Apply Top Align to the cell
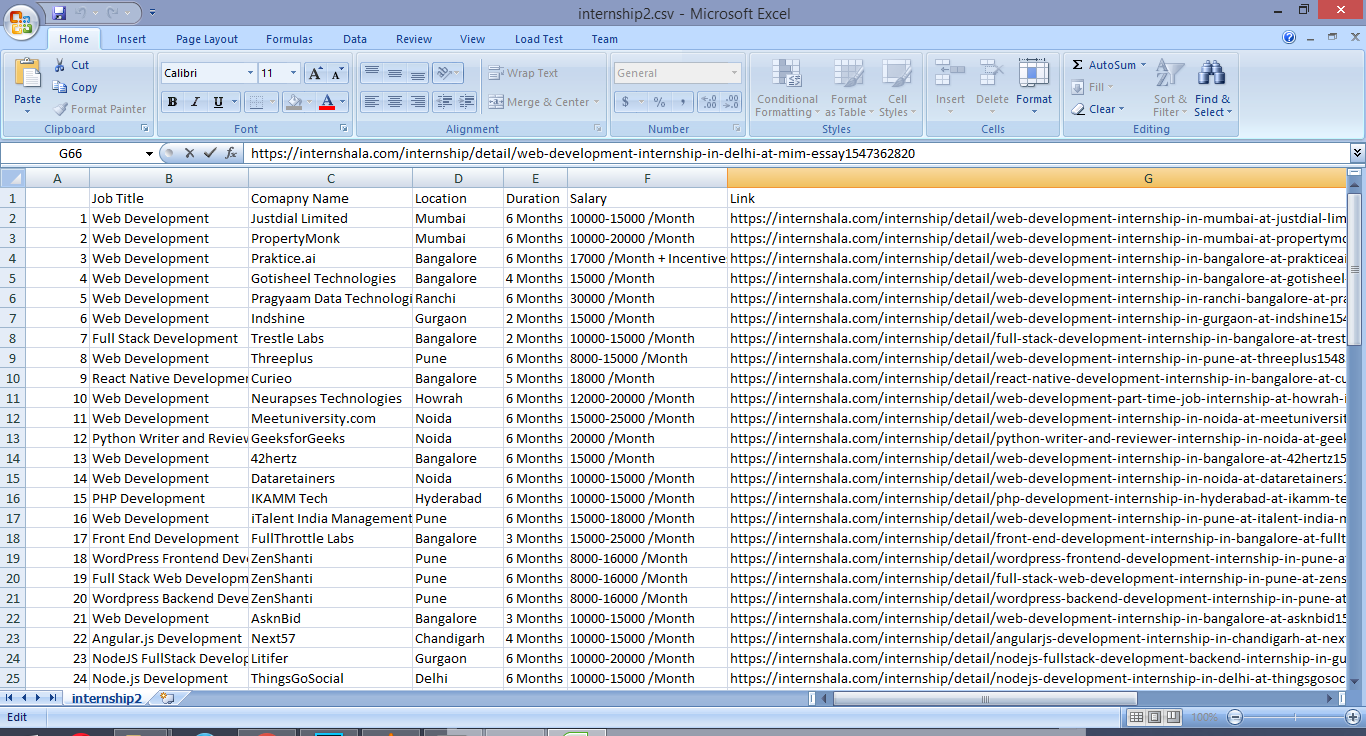The width and height of the screenshot is (1366, 736). tap(372, 73)
